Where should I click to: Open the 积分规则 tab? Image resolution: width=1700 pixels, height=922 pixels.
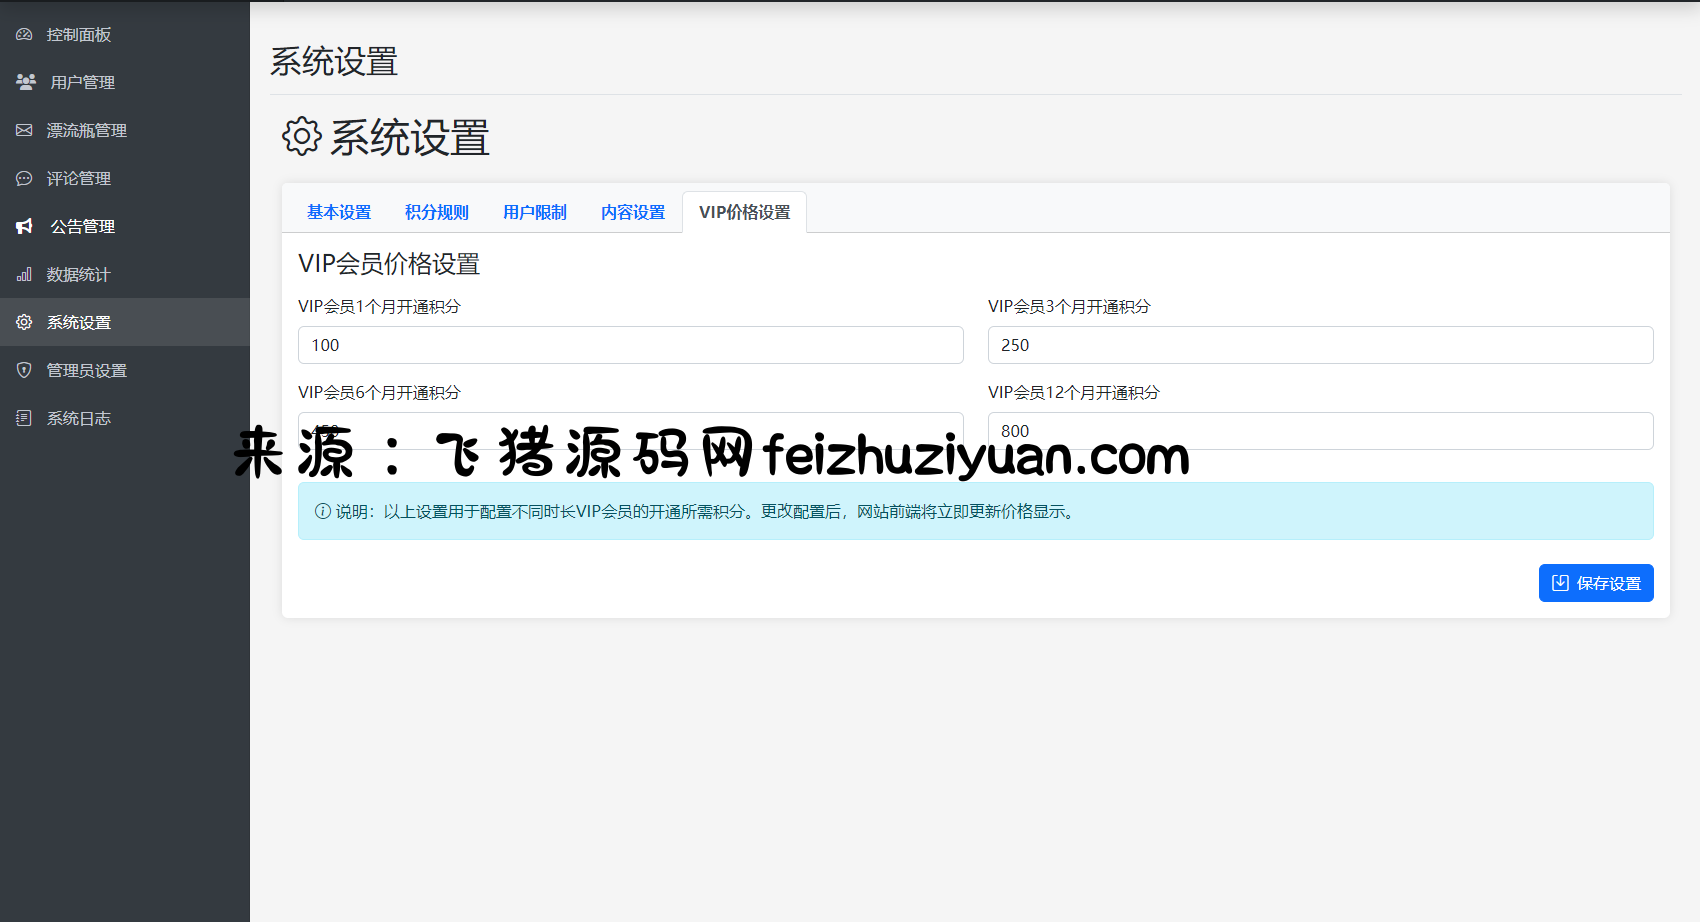[437, 212]
